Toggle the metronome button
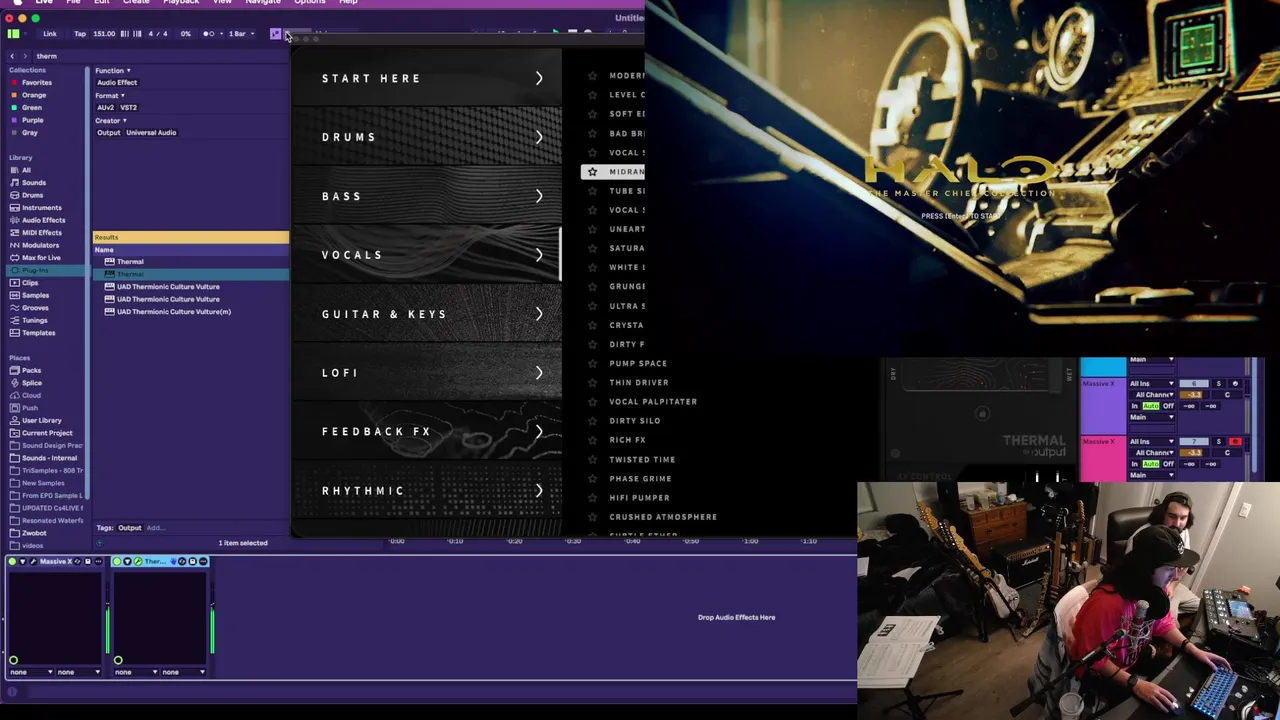 pyautogui.click(x=209, y=34)
